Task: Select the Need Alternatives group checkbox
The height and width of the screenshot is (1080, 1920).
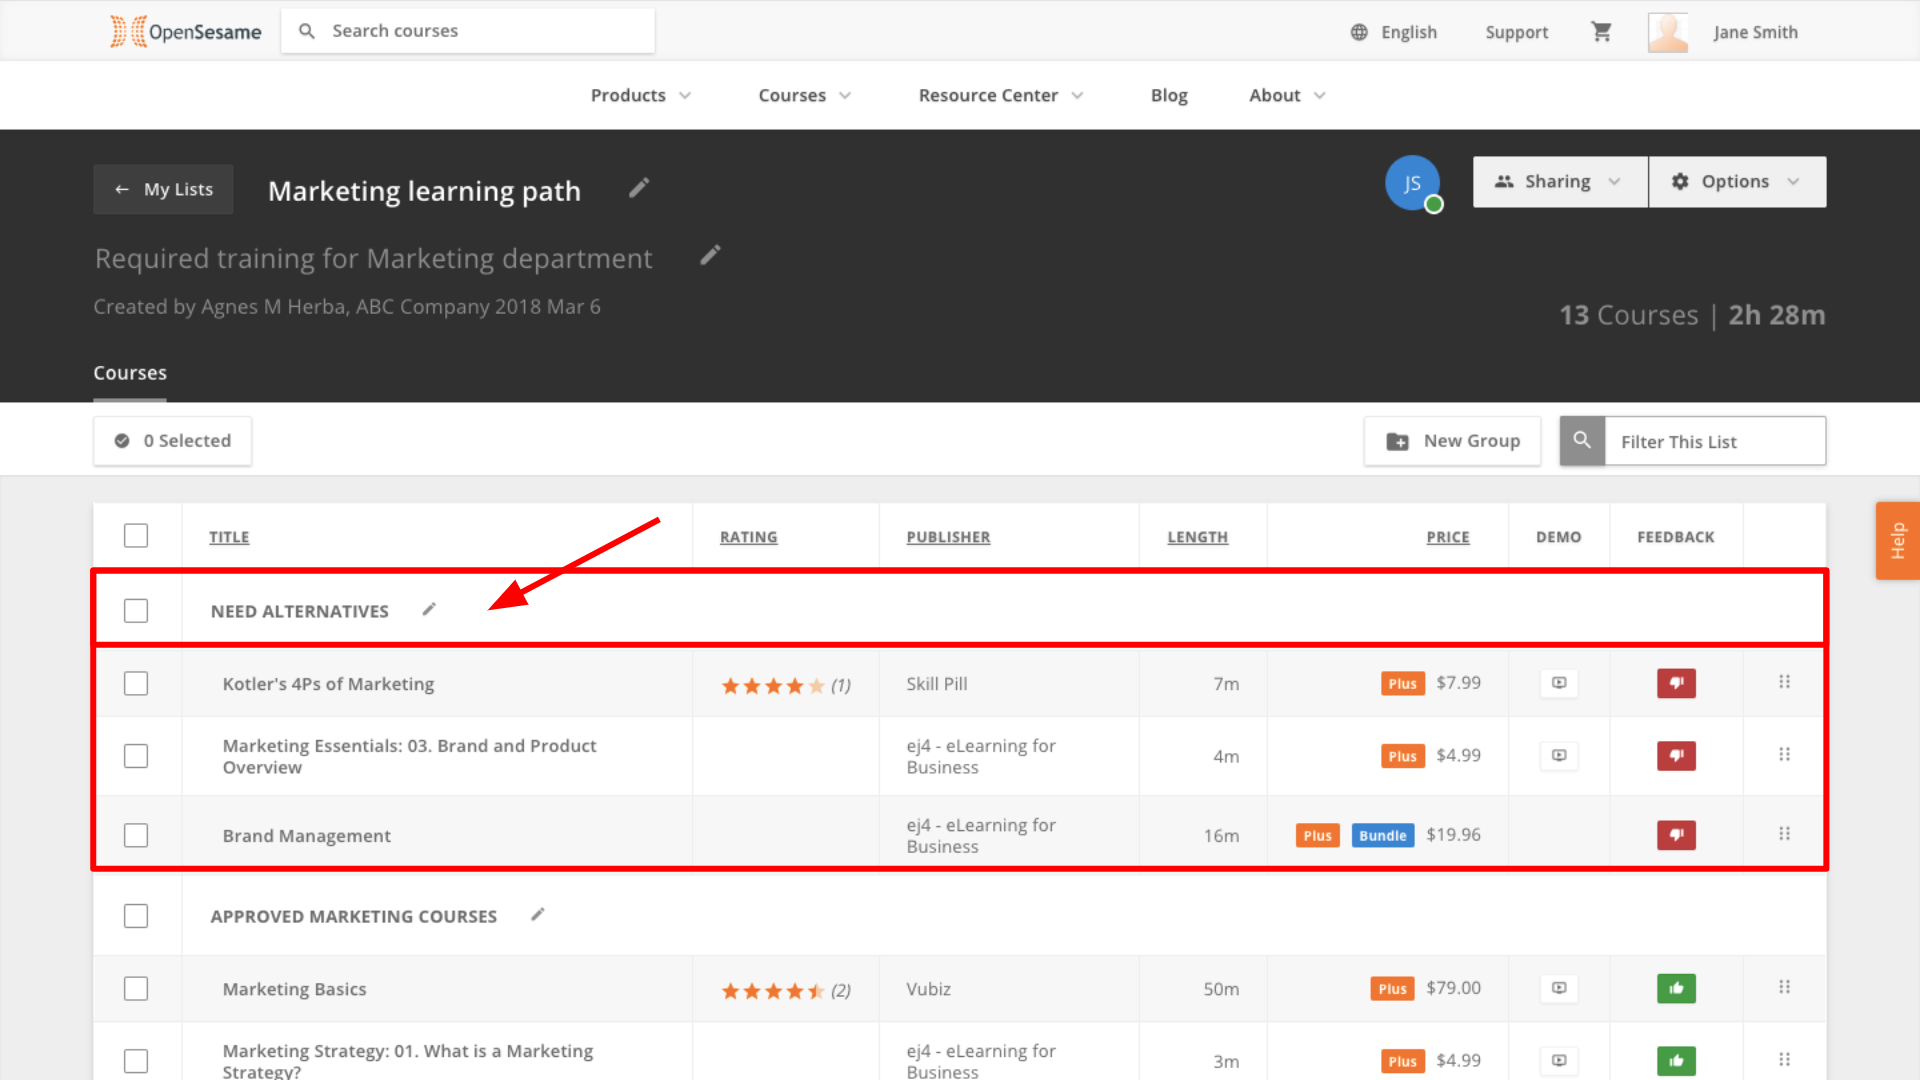Action: [x=136, y=611]
